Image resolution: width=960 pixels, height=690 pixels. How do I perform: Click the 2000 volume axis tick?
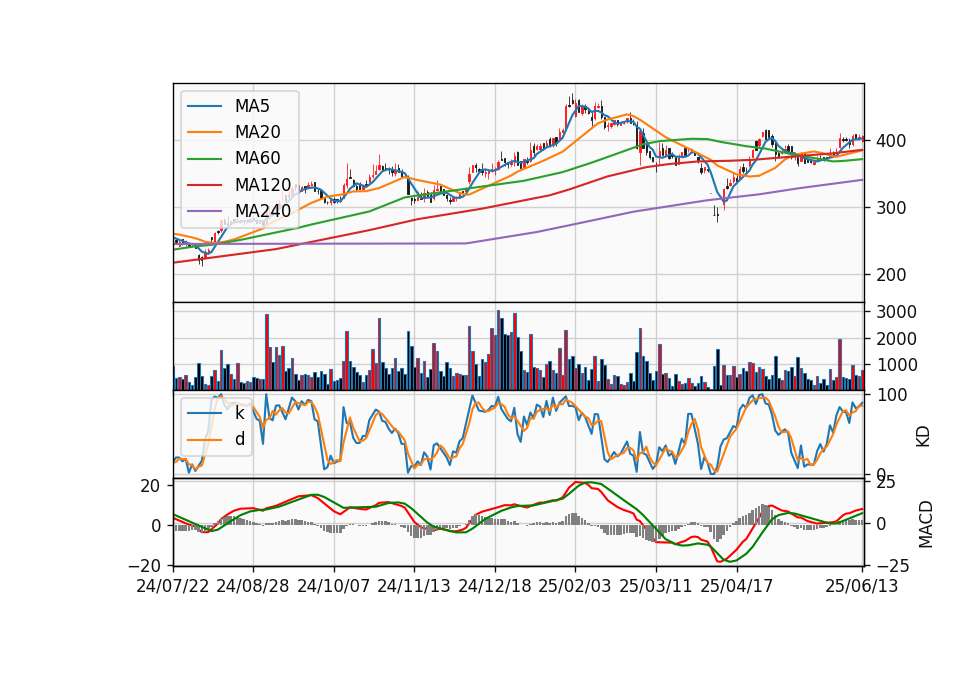tap(896, 339)
